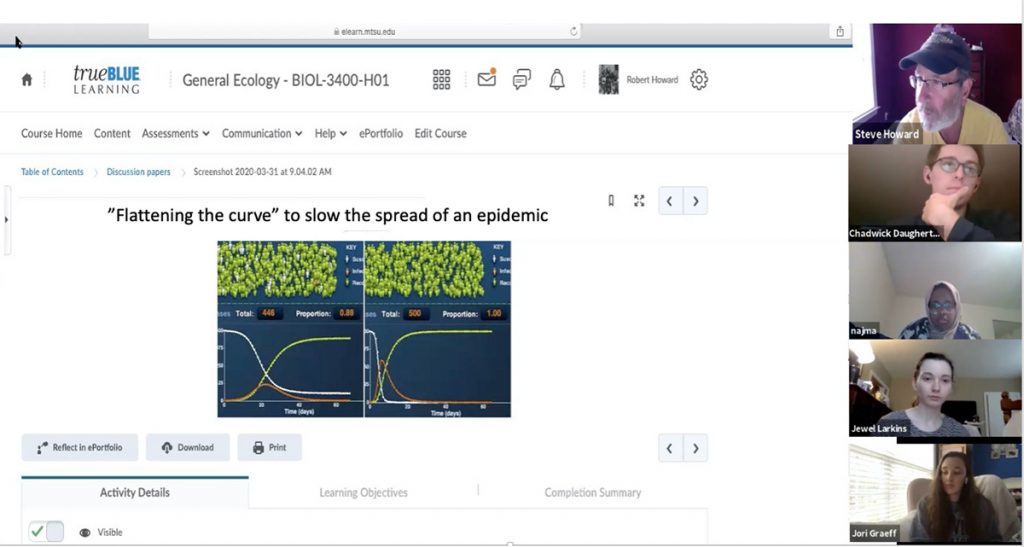
Task: Open the subscription alerts chat icon
Action: click(x=521, y=80)
